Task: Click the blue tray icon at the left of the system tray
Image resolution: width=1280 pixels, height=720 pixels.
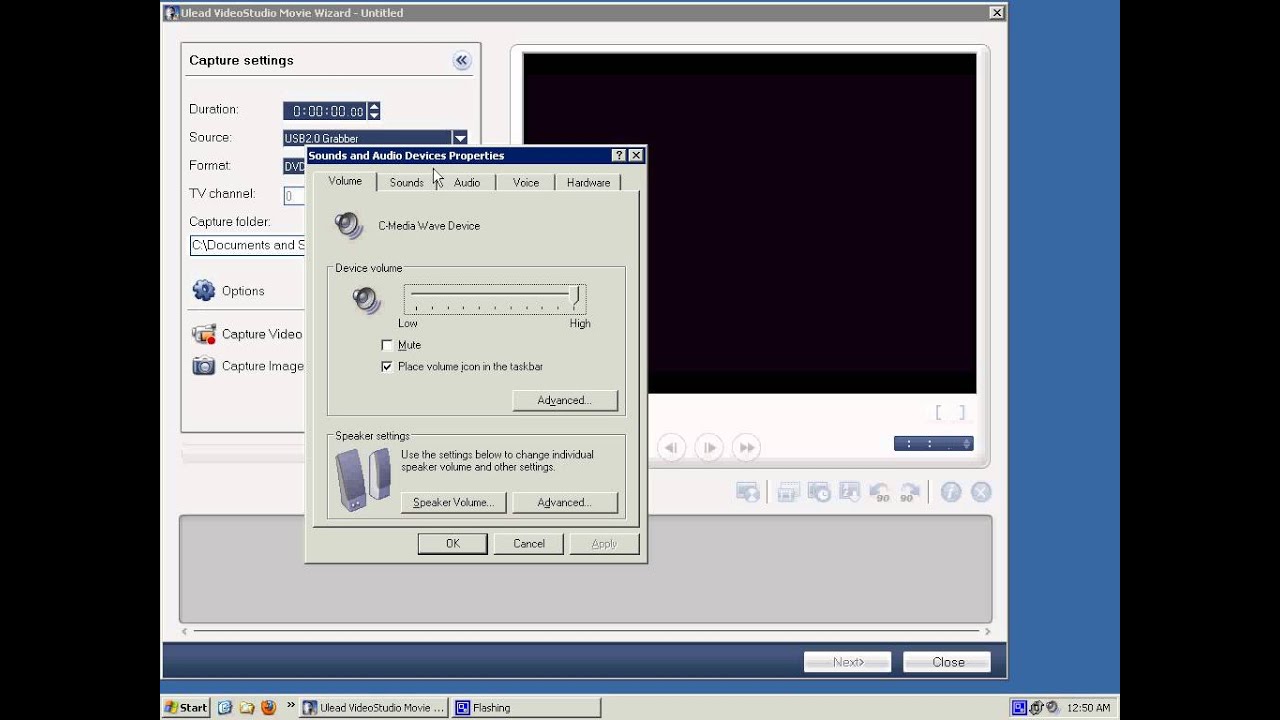Action: [x=1019, y=708]
